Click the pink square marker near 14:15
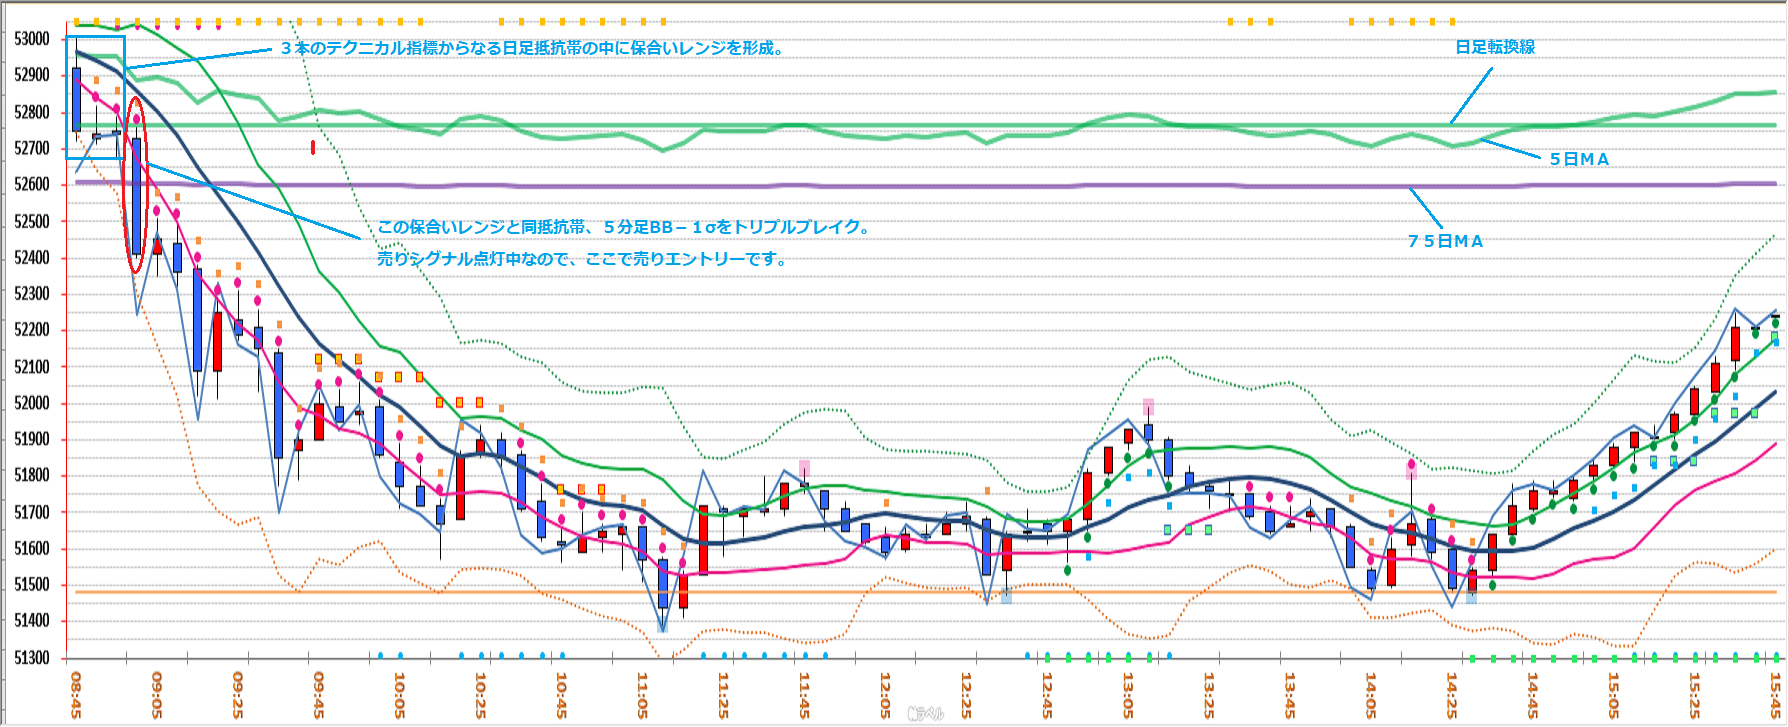 coord(1411,466)
